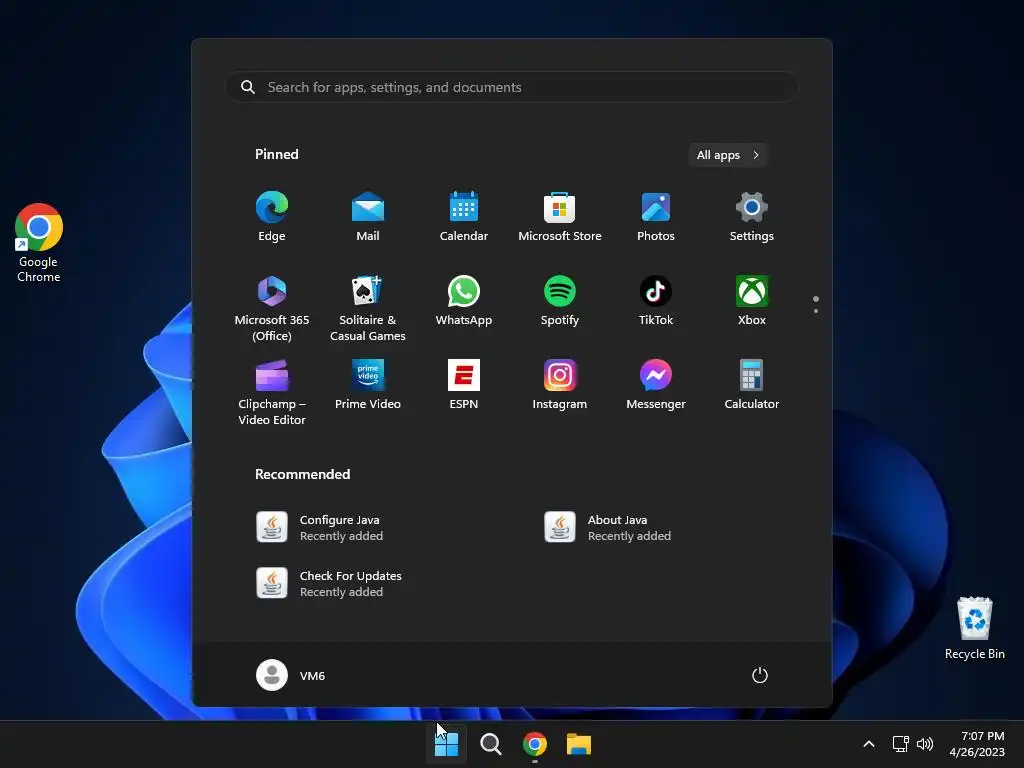Open Microsoft Store

coord(560,217)
